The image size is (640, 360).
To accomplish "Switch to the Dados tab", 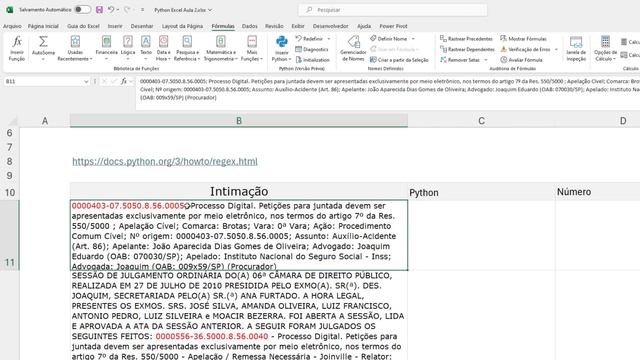I will [250, 26].
